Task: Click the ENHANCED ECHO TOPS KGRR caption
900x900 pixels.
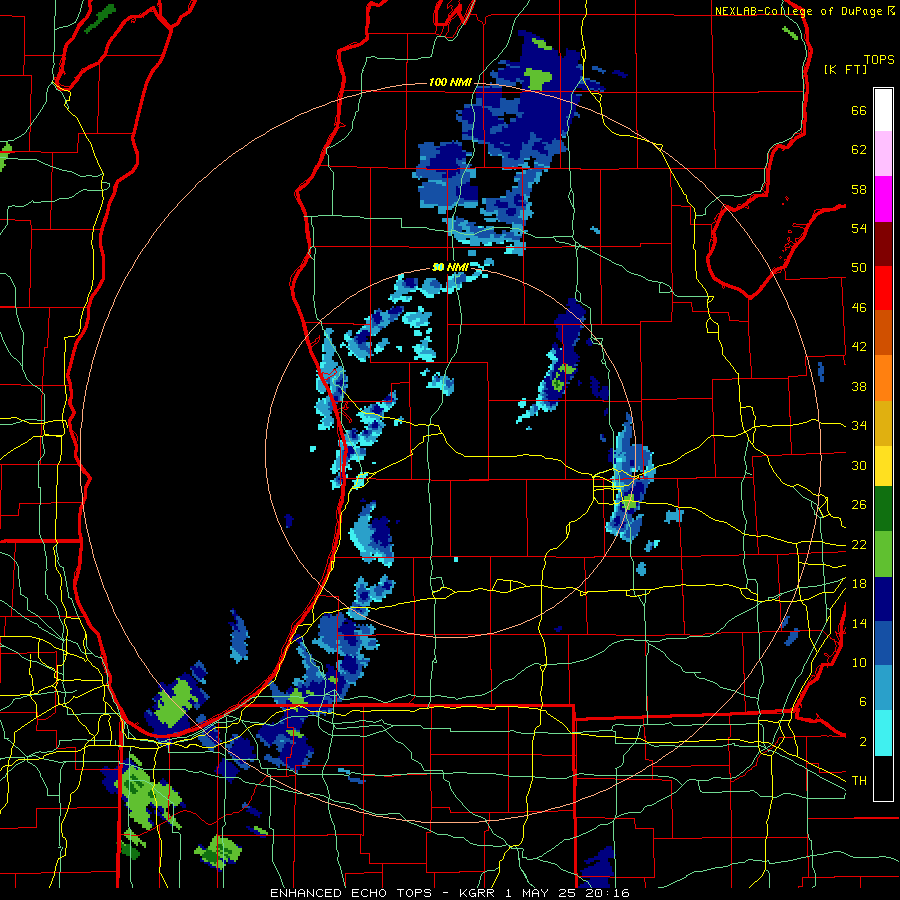Action: coord(449,893)
